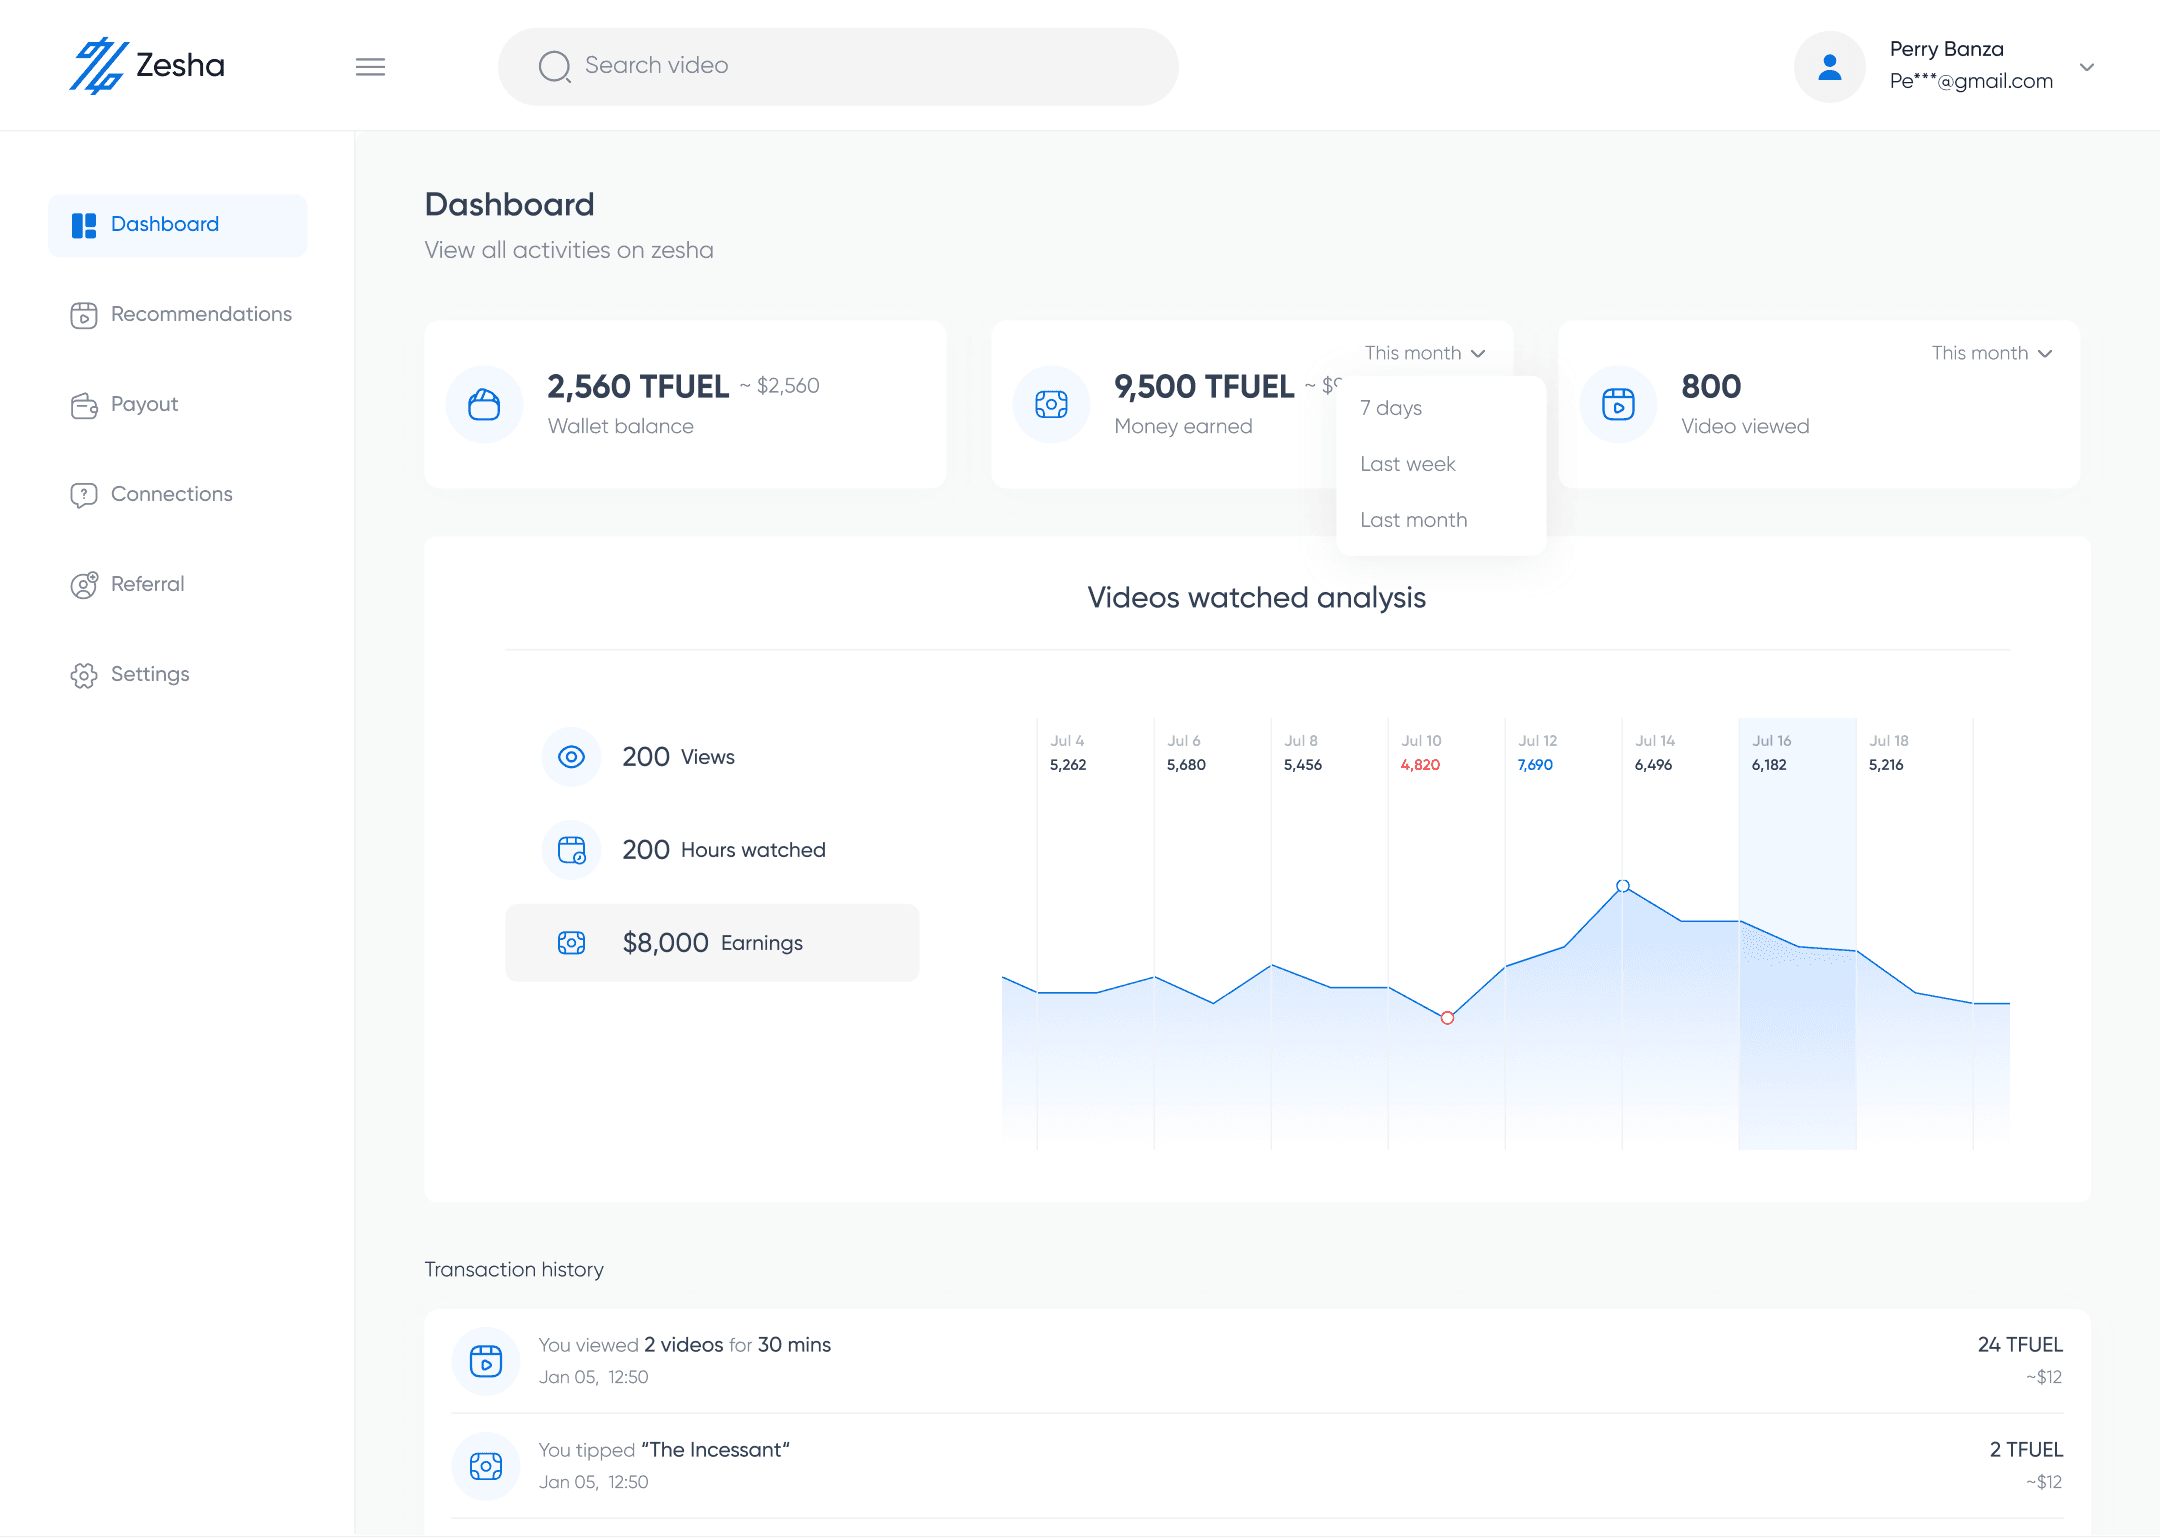
Task: Click the Money earned icon
Action: click(x=1051, y=404)
